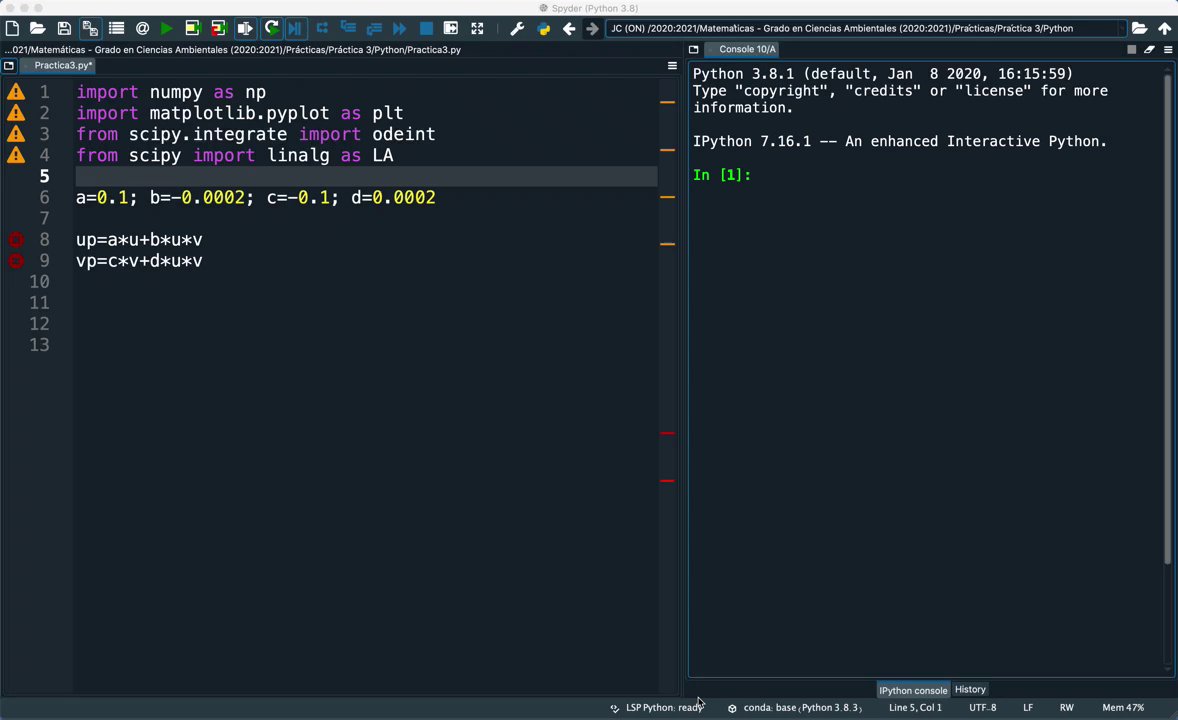Select the Console 10/A tab

click(x=747, y=50)
